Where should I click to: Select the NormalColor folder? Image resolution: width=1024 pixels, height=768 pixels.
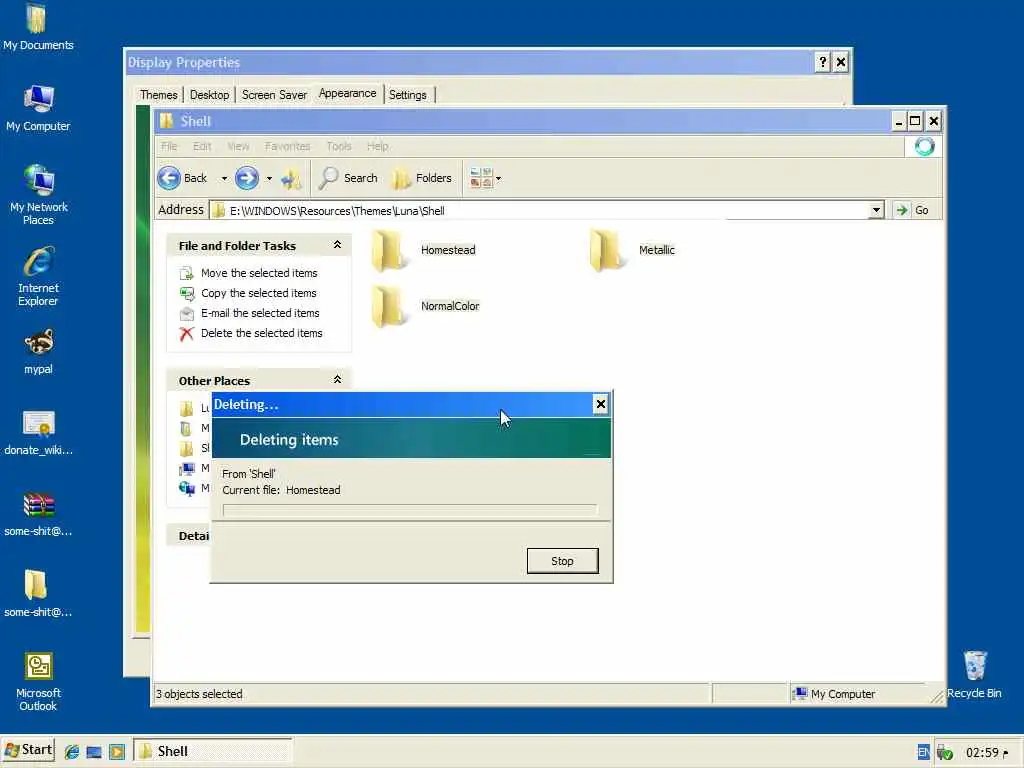click(x=426, y=306)
